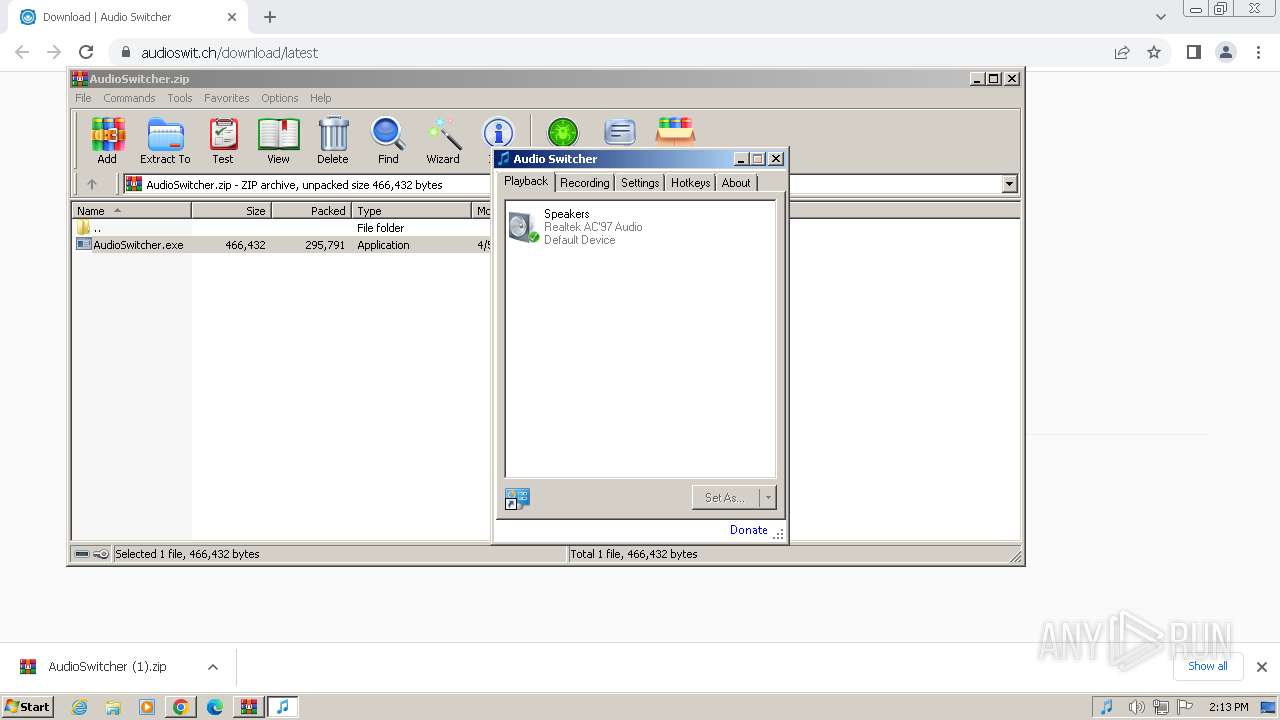
Task: Select AudioSwitcher.exe file row
Action: tap(283, 245)
